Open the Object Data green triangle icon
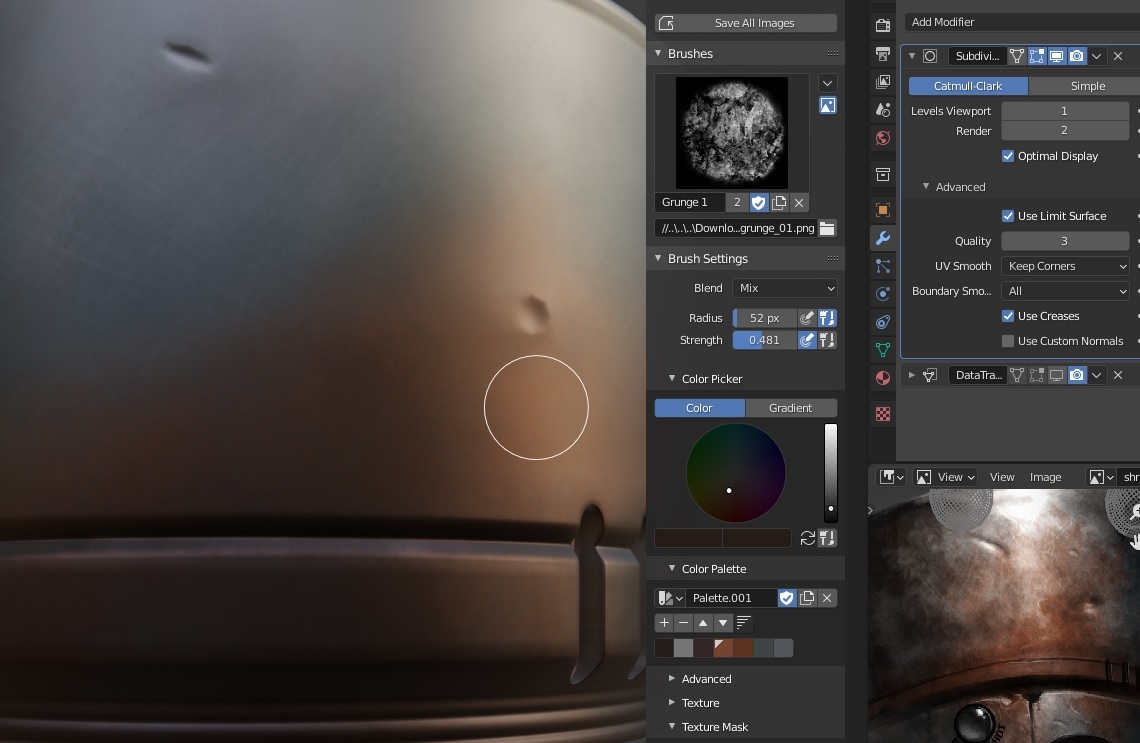The height and width of the screenshot is (743, 1140). (883, 350)
